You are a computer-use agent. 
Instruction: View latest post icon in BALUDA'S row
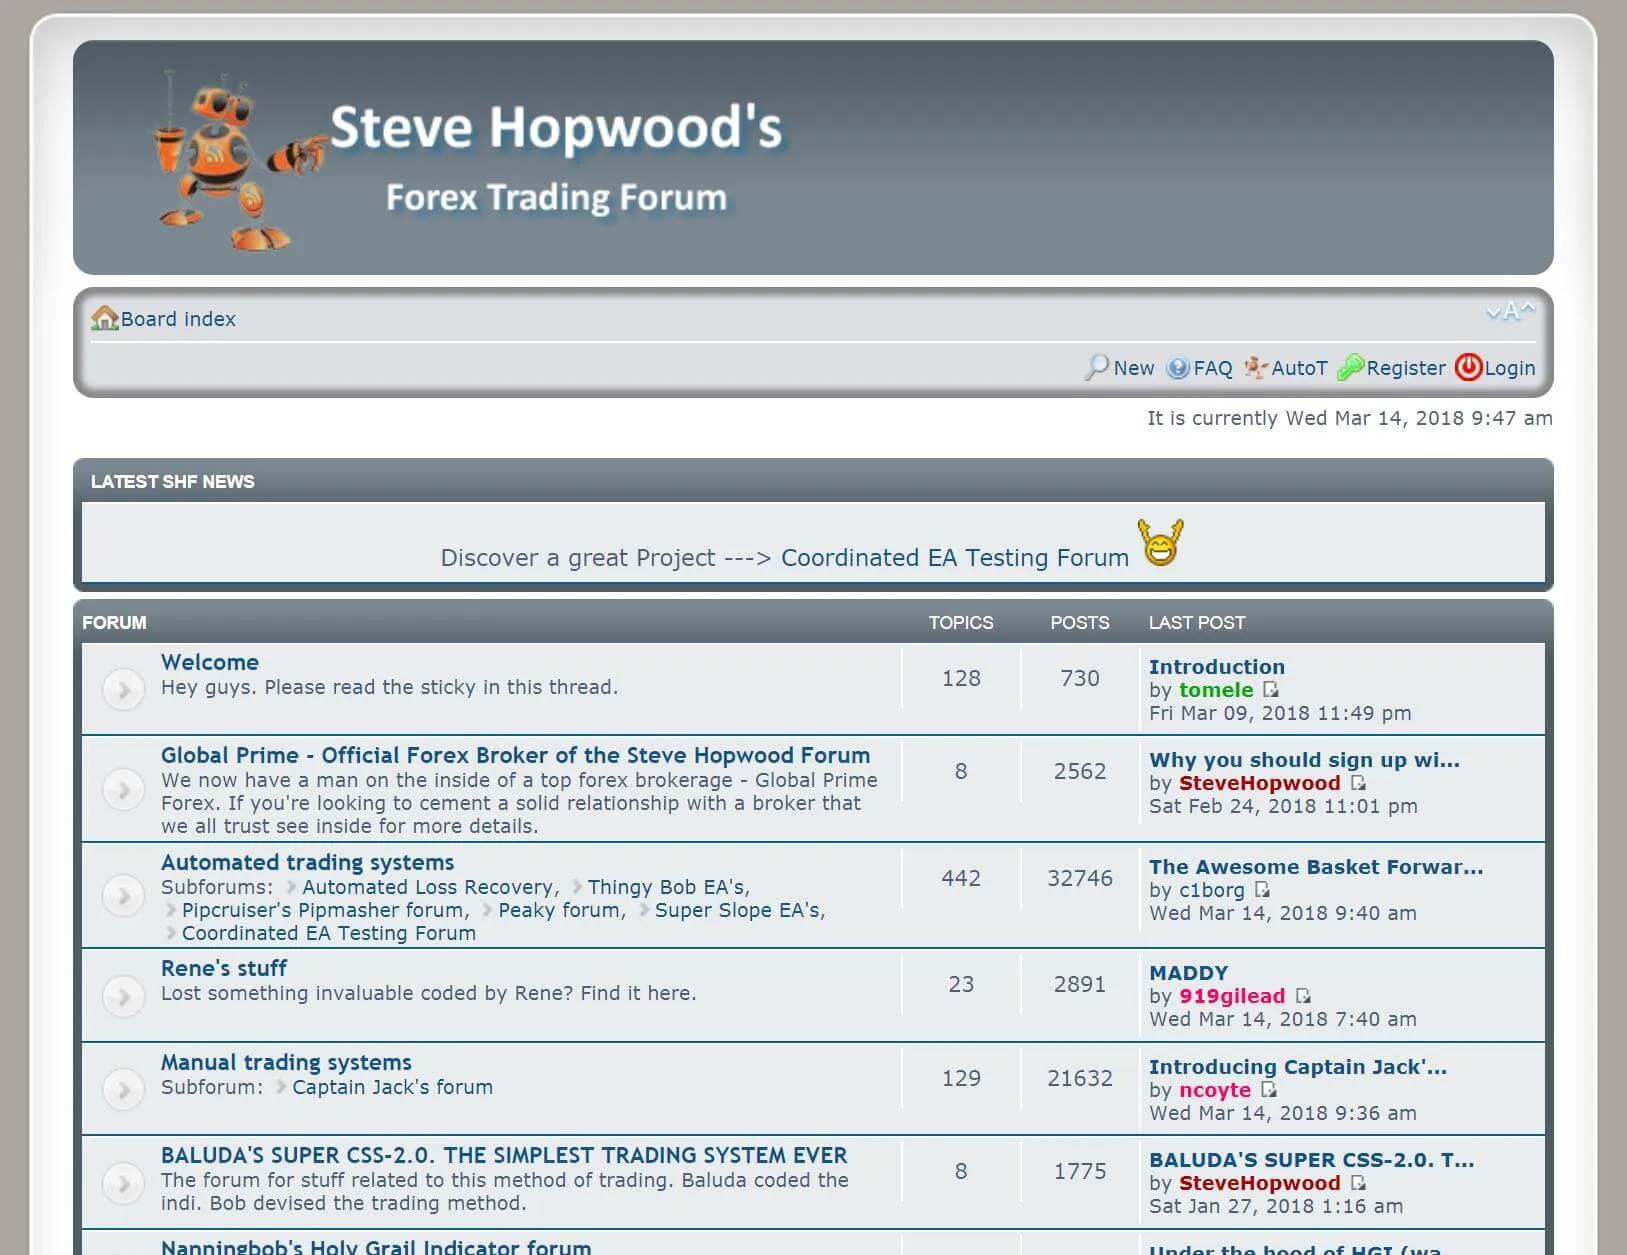(x=1358, y=1183)
